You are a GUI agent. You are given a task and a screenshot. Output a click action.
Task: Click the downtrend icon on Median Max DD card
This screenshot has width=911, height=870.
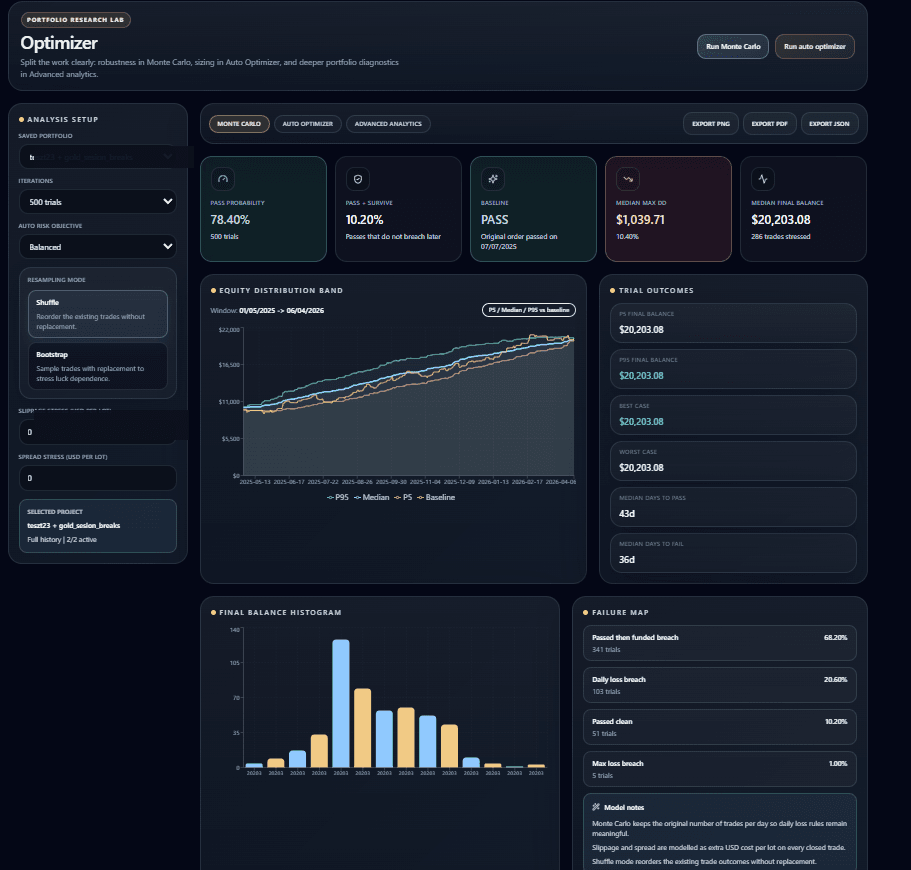pyautogui.click(x=628, y=179)
